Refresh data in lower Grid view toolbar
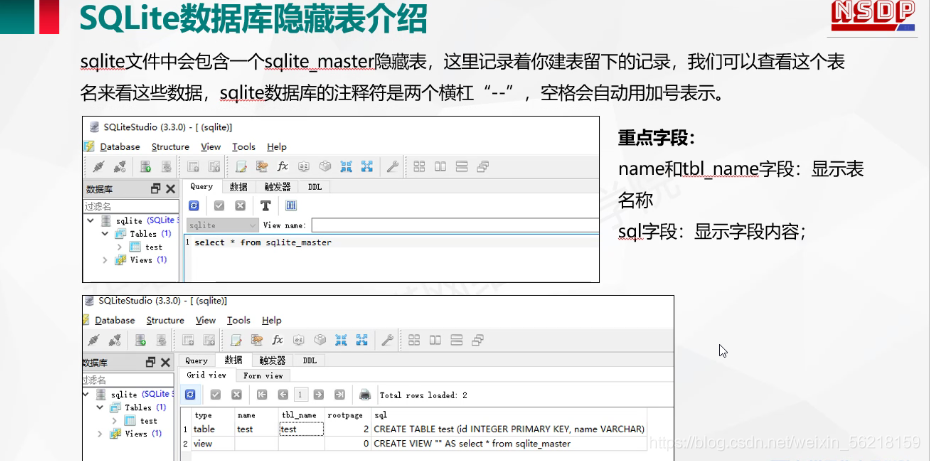The image size is (930, 461). pyautogui.click(x=190, y=395)
